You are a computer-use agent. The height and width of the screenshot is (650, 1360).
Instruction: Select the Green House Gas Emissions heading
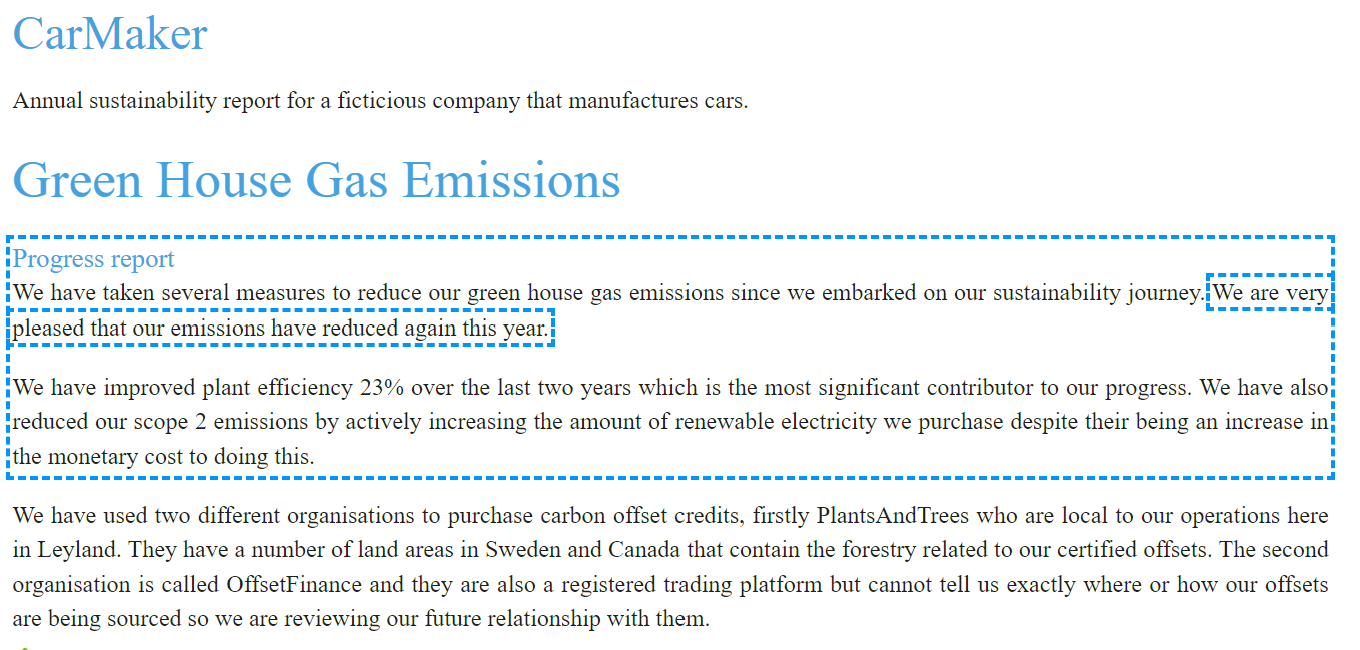coord(317,180)
